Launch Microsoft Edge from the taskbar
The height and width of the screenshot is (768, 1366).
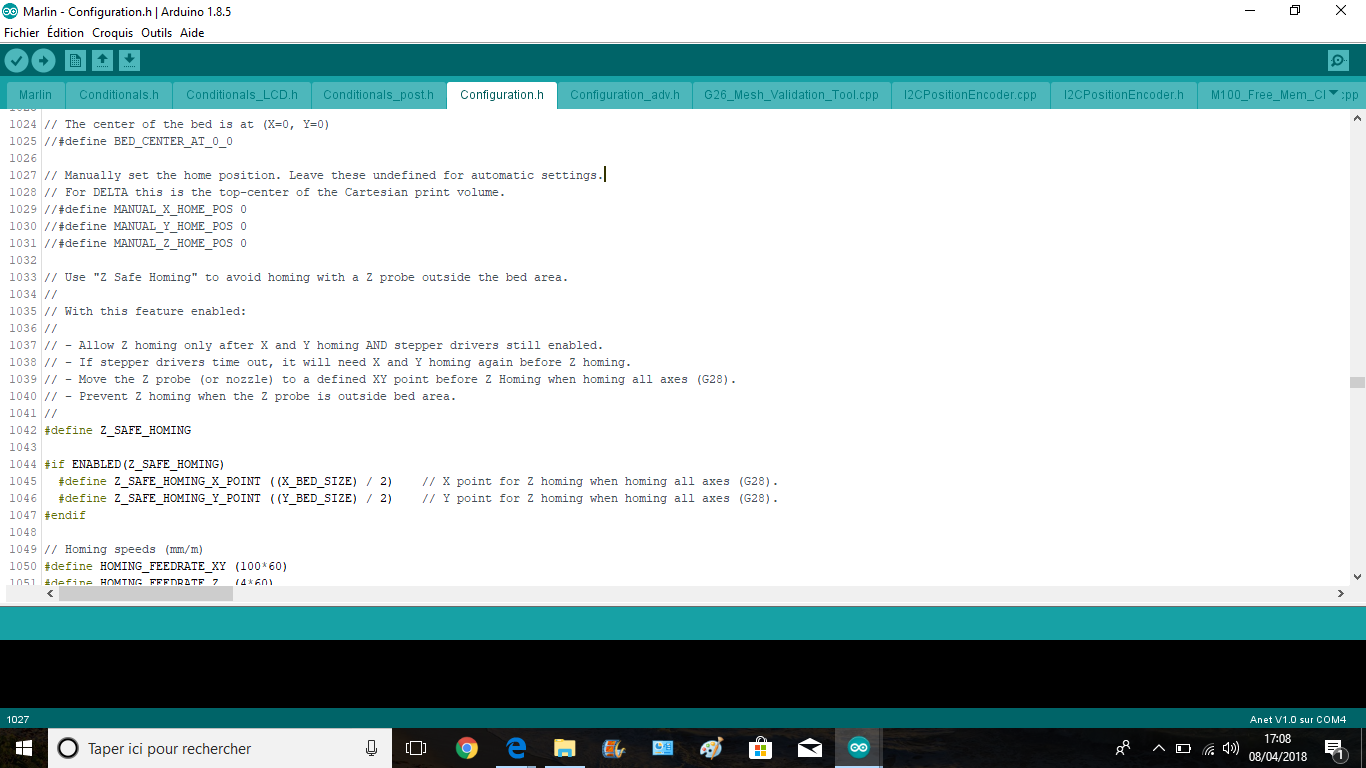(x=516, y=748)
